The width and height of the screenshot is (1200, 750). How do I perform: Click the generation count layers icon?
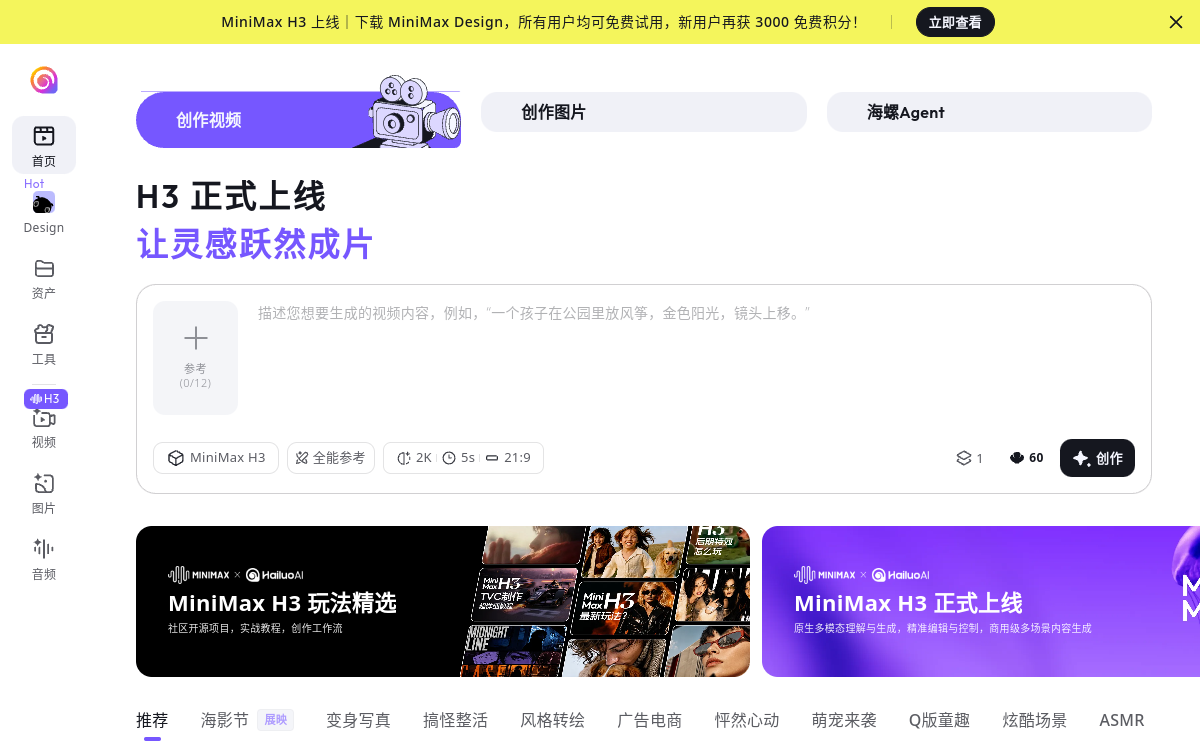(x=964, y=458)
